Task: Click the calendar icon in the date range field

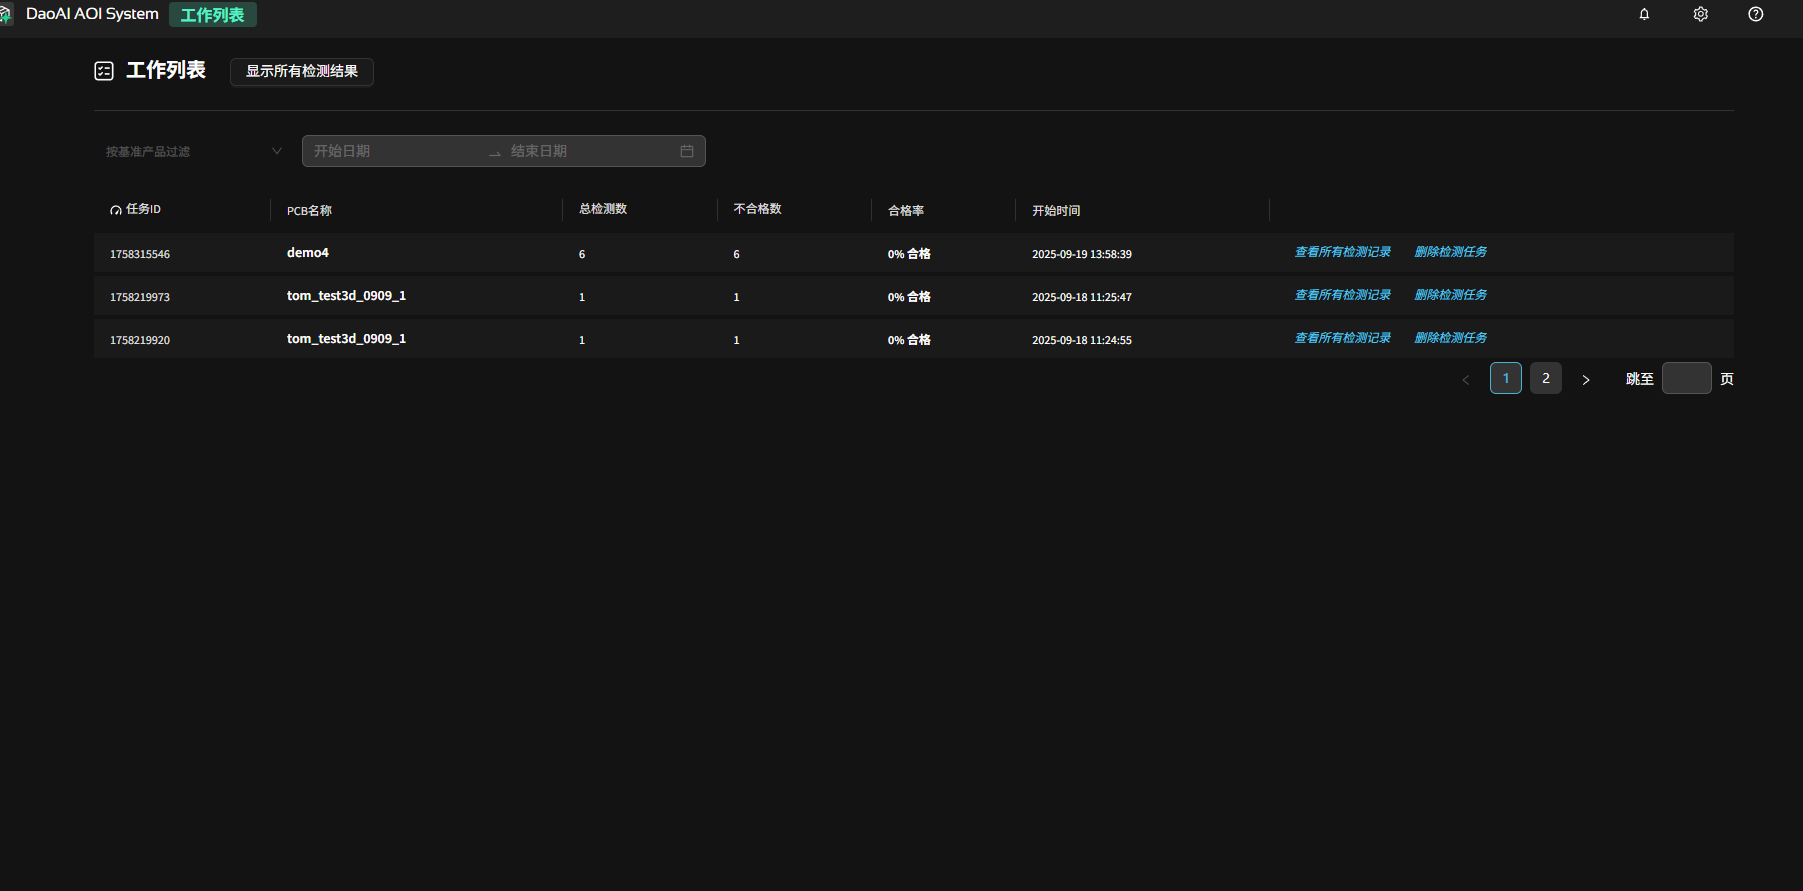Action: pos(687,151)
